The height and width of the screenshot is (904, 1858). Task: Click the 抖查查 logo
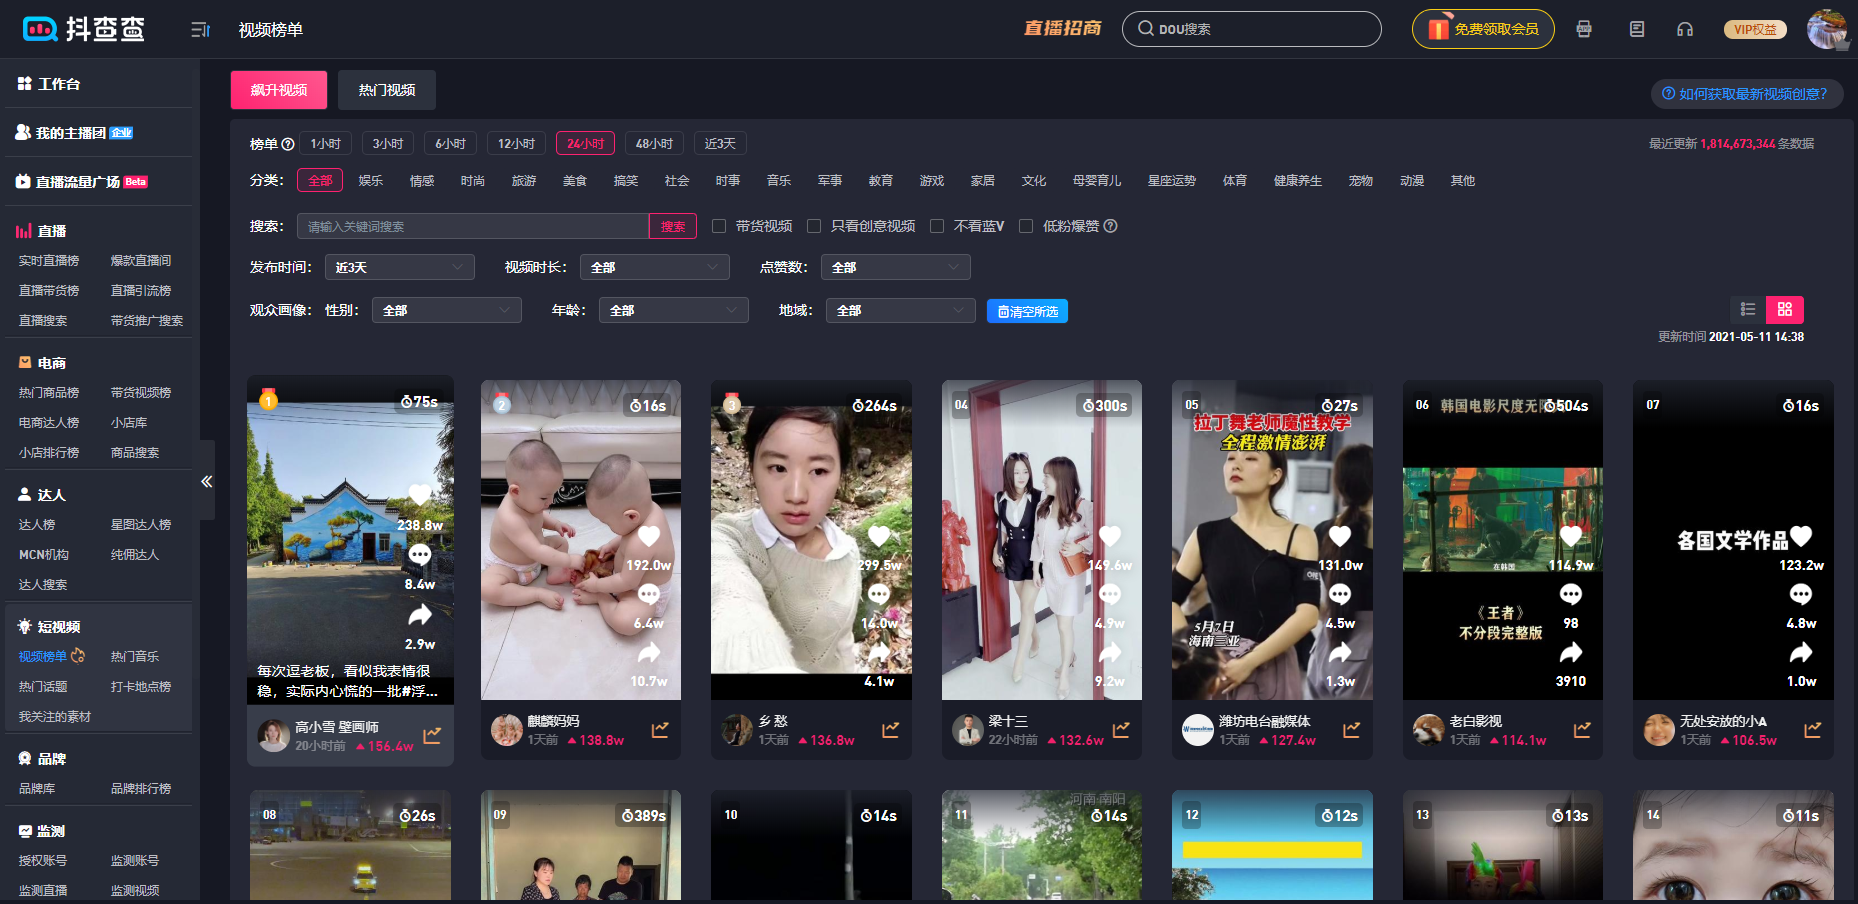[83, 29]
